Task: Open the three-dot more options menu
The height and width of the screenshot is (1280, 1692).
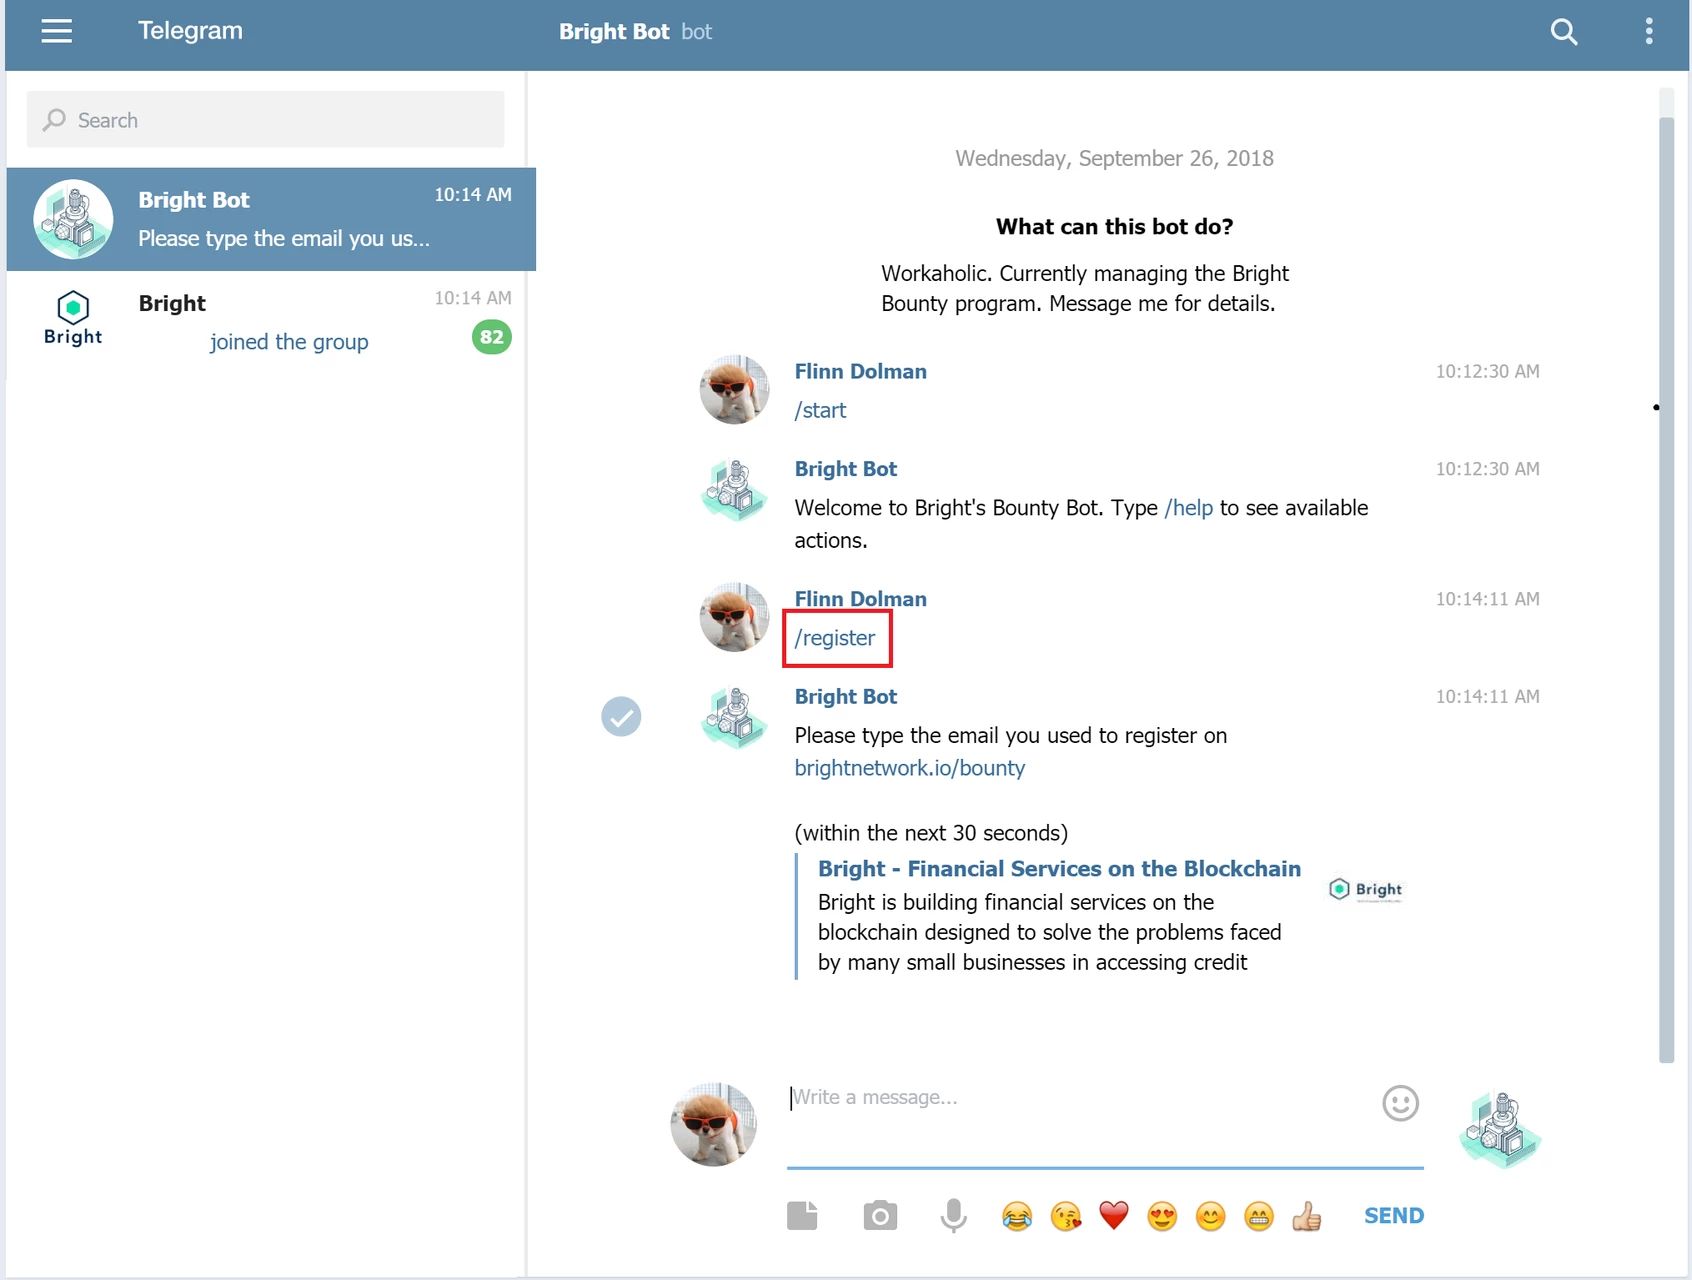Action: point(1649,31)
